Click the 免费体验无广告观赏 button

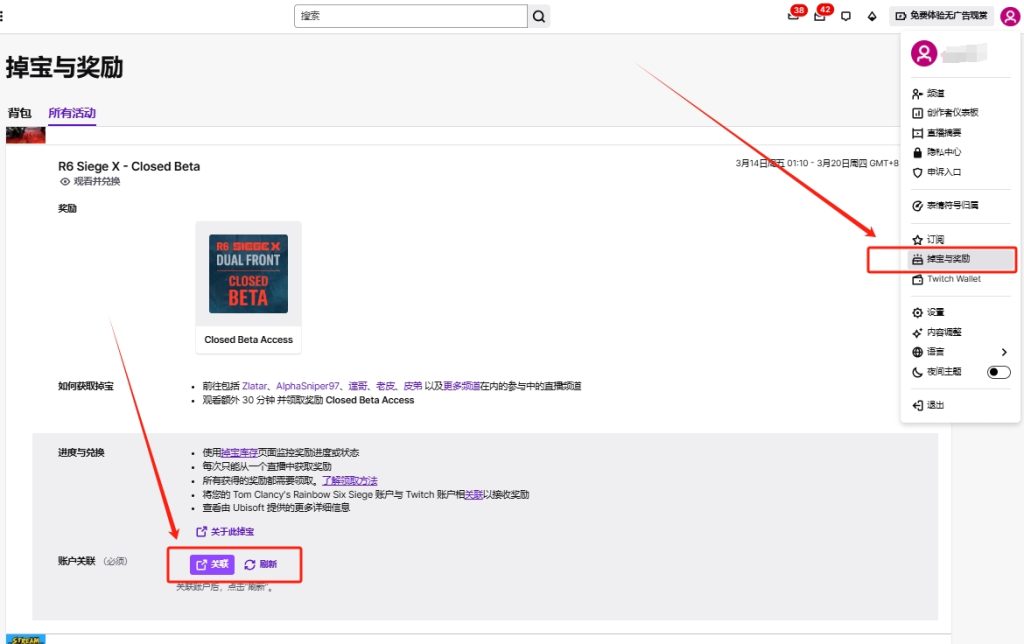941,16
